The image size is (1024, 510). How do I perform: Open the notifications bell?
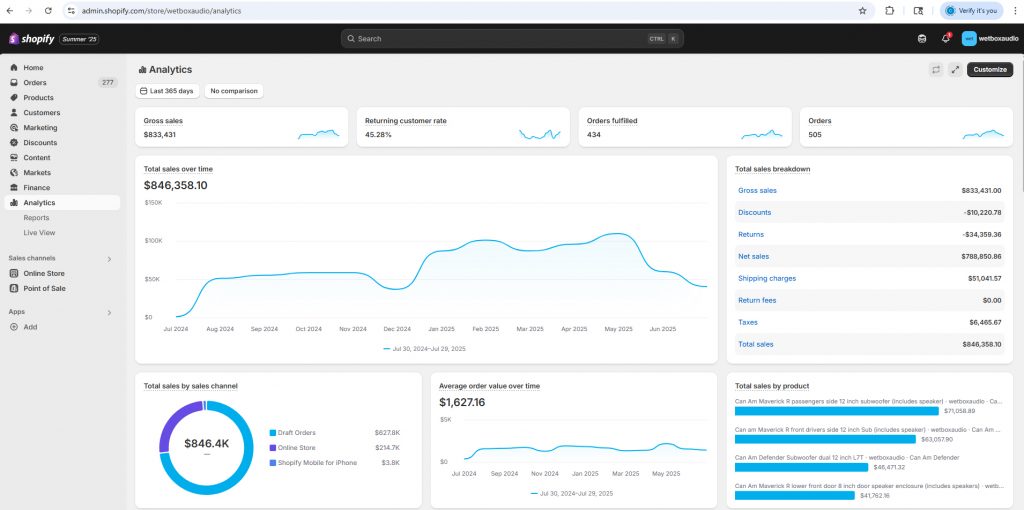[945, 39]
